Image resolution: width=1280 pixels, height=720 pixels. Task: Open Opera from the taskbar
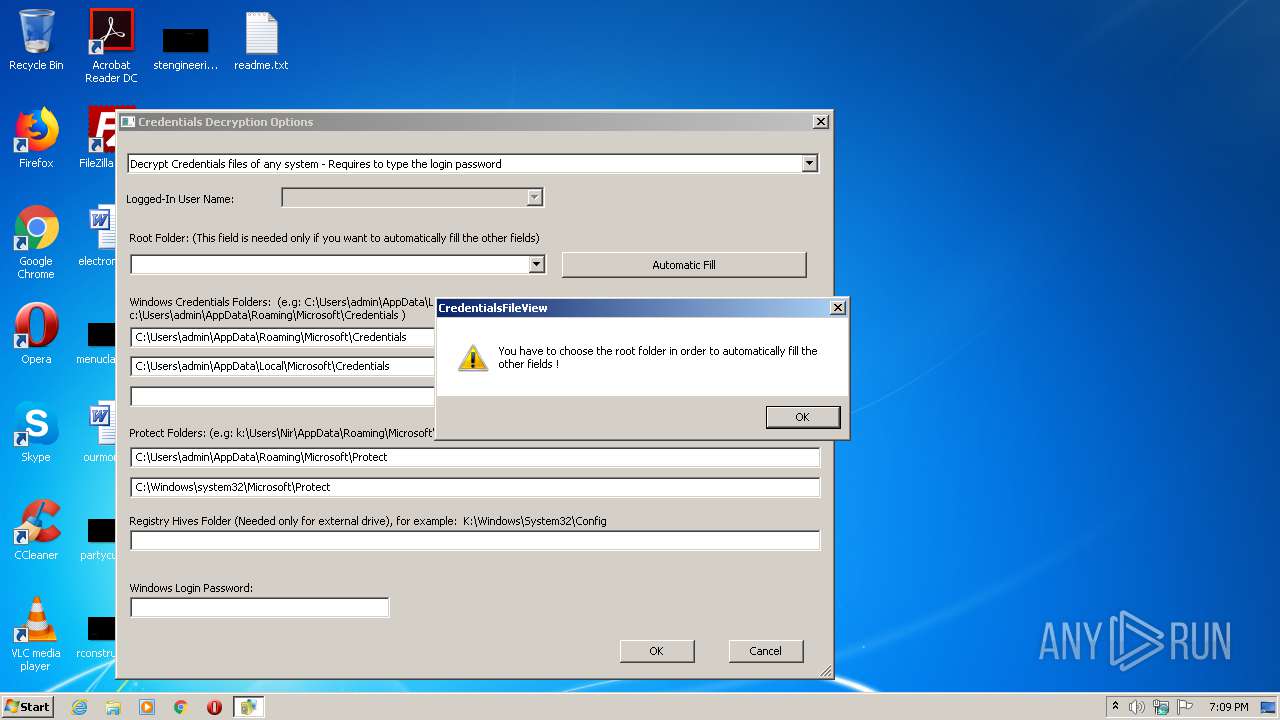coord(214,707)
